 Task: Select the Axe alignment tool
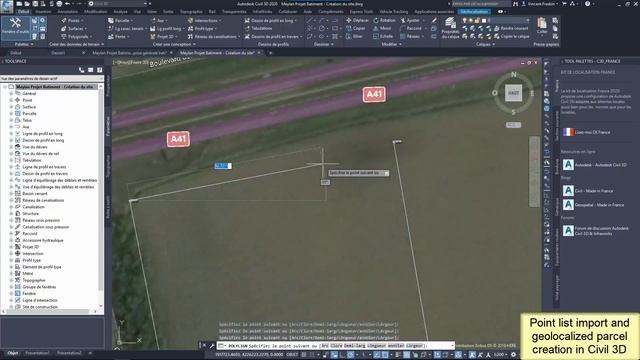[158, 20]
